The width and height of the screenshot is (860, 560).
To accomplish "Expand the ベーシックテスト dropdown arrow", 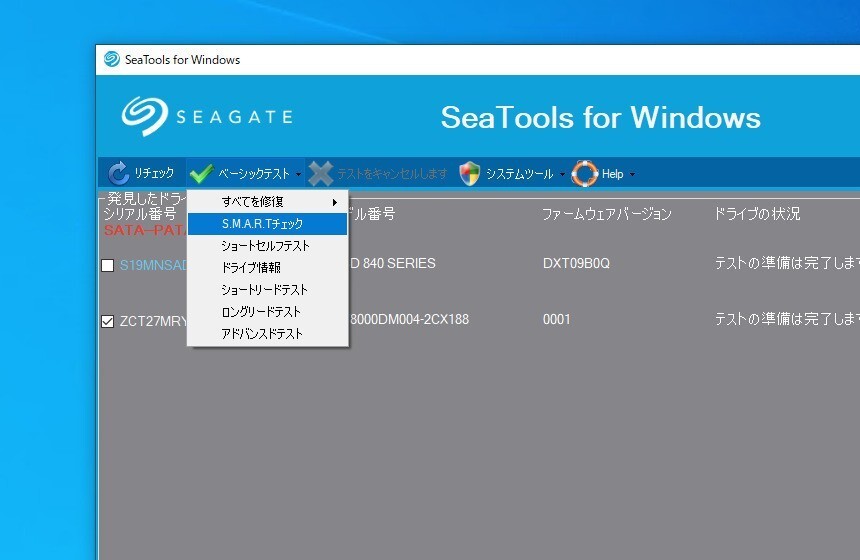I will click(x=298, y=175).
